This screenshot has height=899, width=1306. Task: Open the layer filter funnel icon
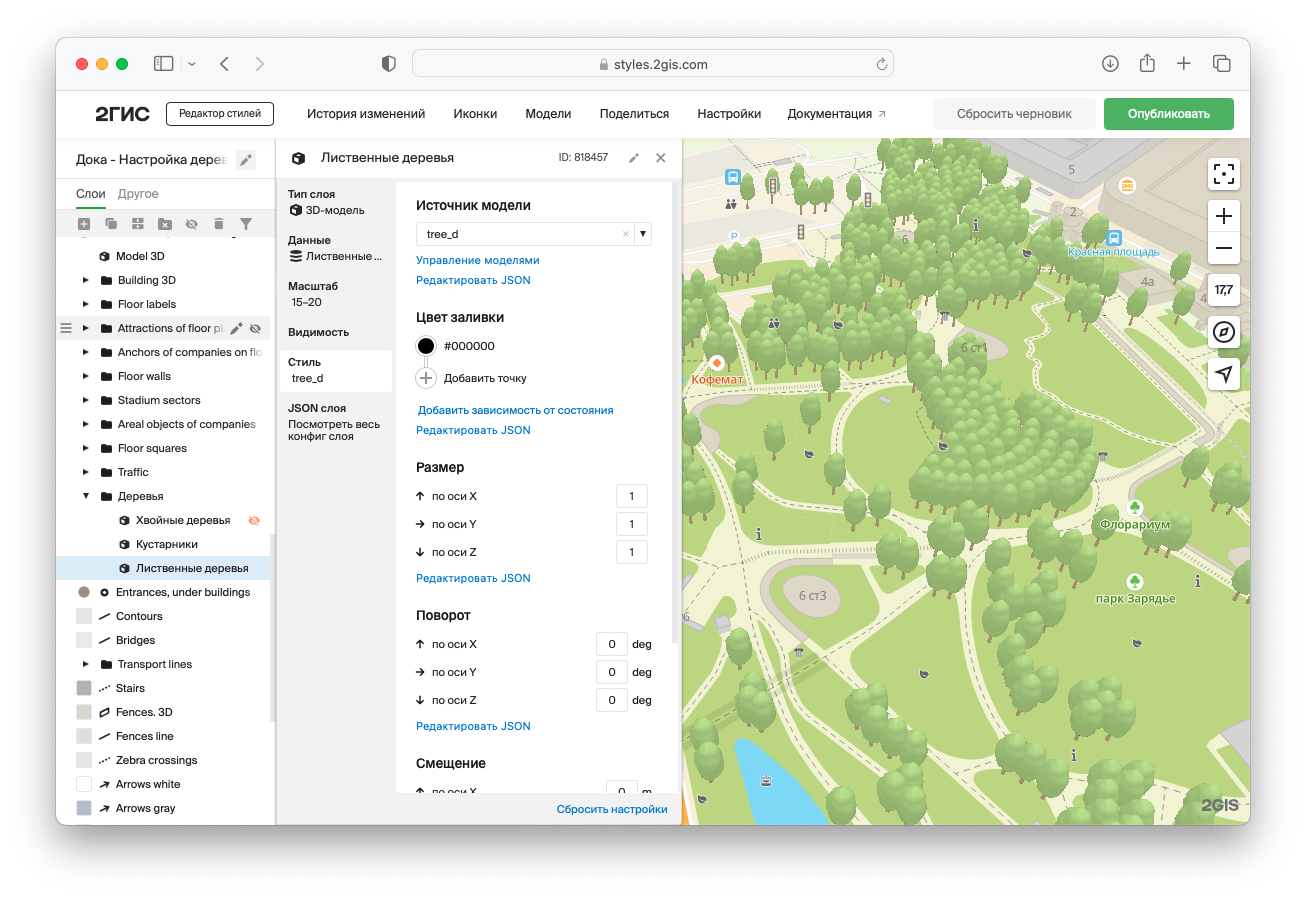[x=246, y=224]
